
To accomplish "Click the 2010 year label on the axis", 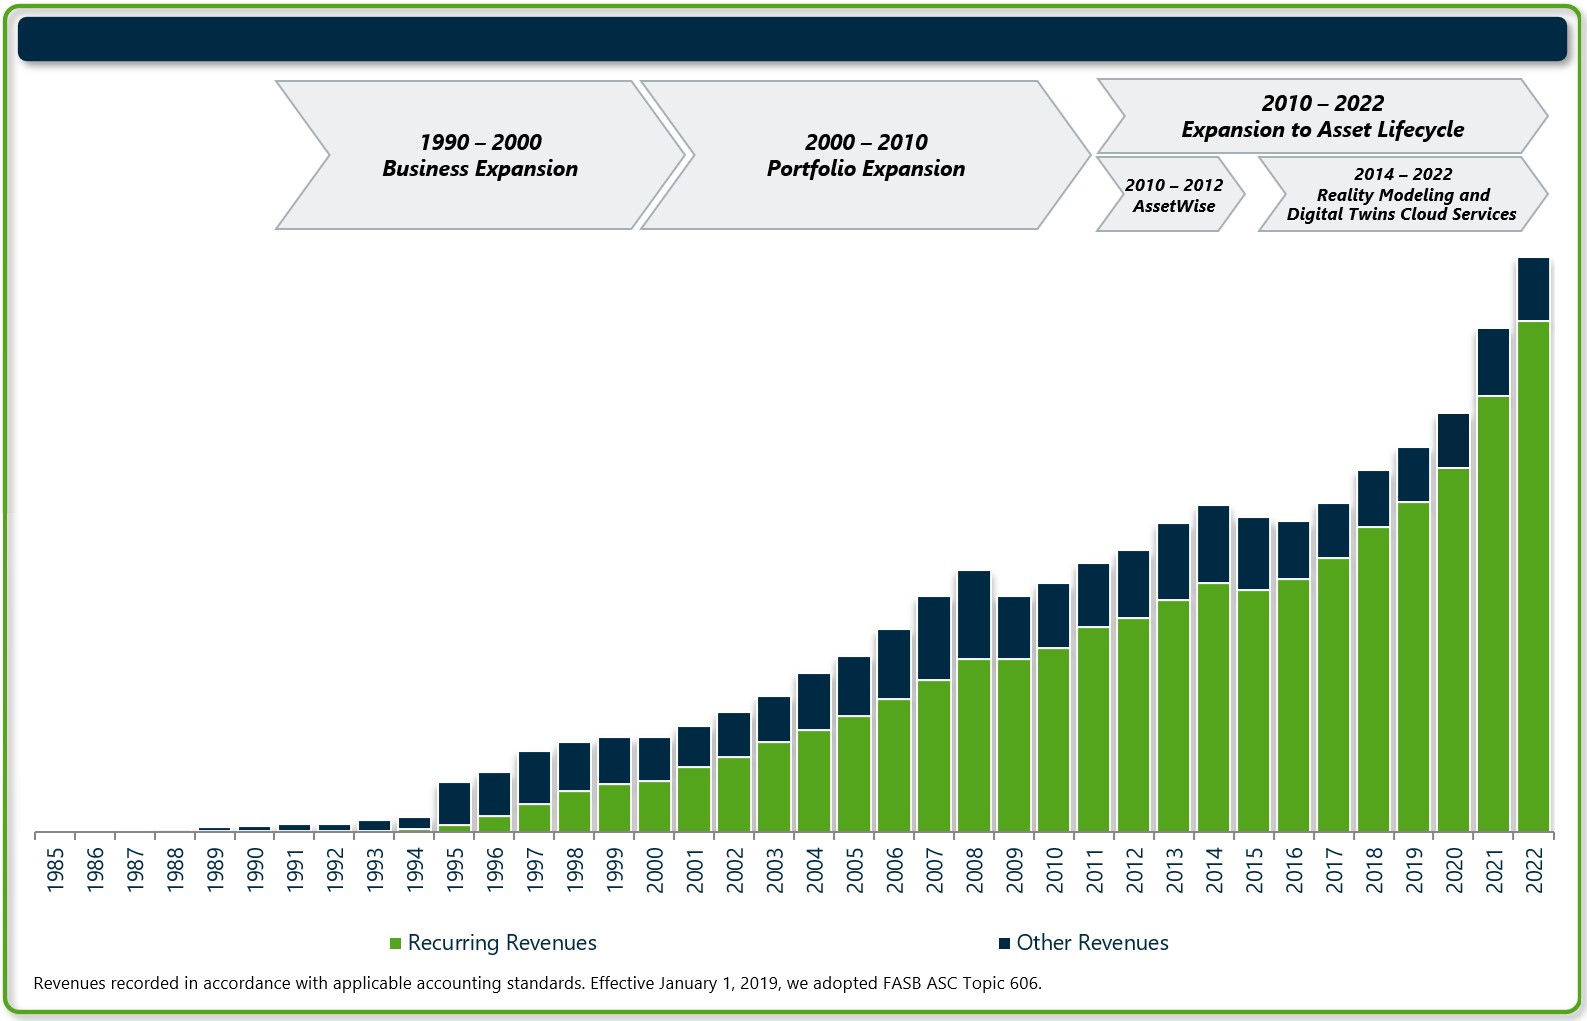I will [x=1054, y=869].
